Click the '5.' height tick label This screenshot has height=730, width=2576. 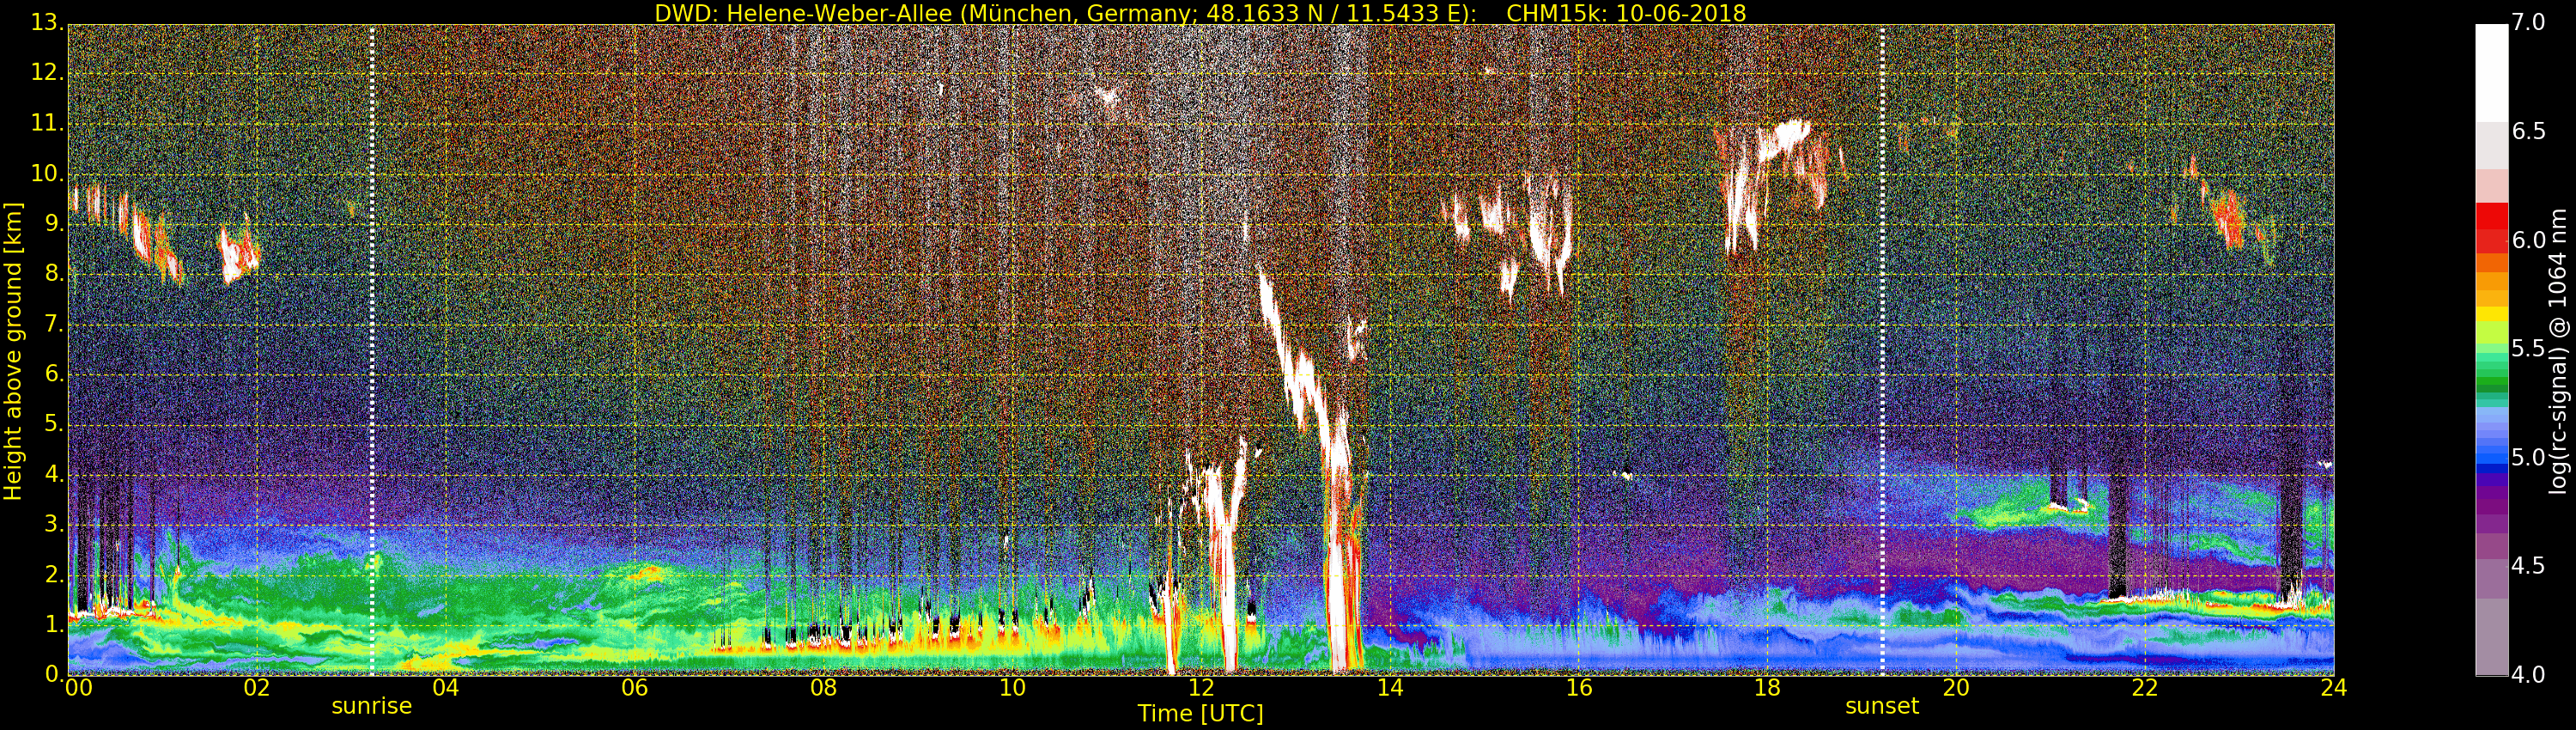pyautogui.click(x=53, y=424)
